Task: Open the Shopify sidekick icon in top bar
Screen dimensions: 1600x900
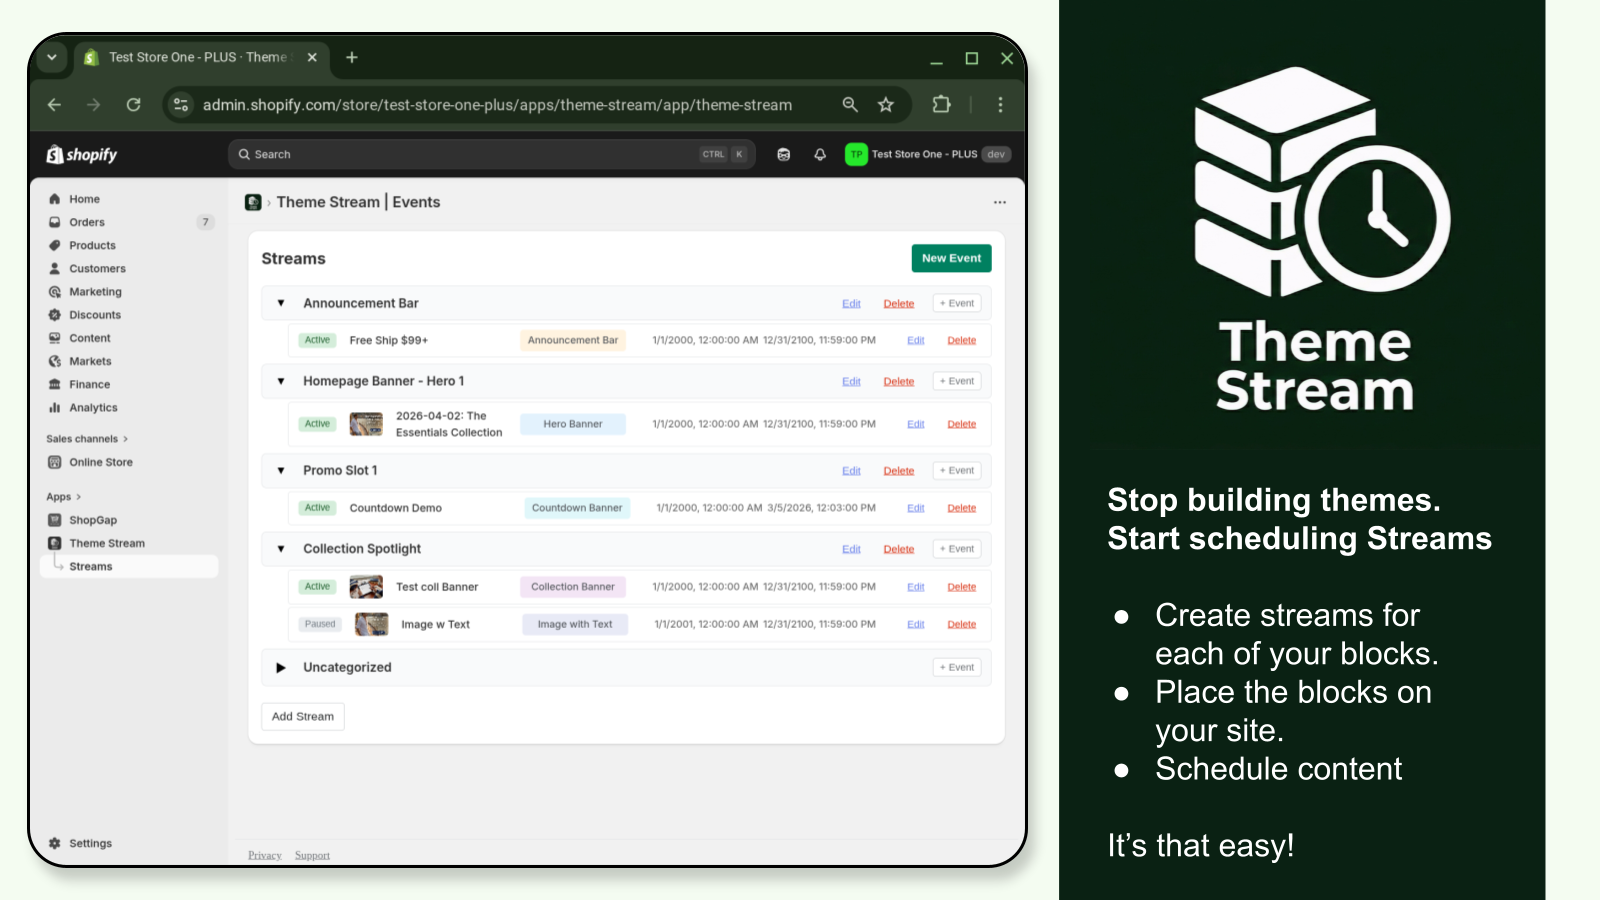Action: [x=784, y=154]
